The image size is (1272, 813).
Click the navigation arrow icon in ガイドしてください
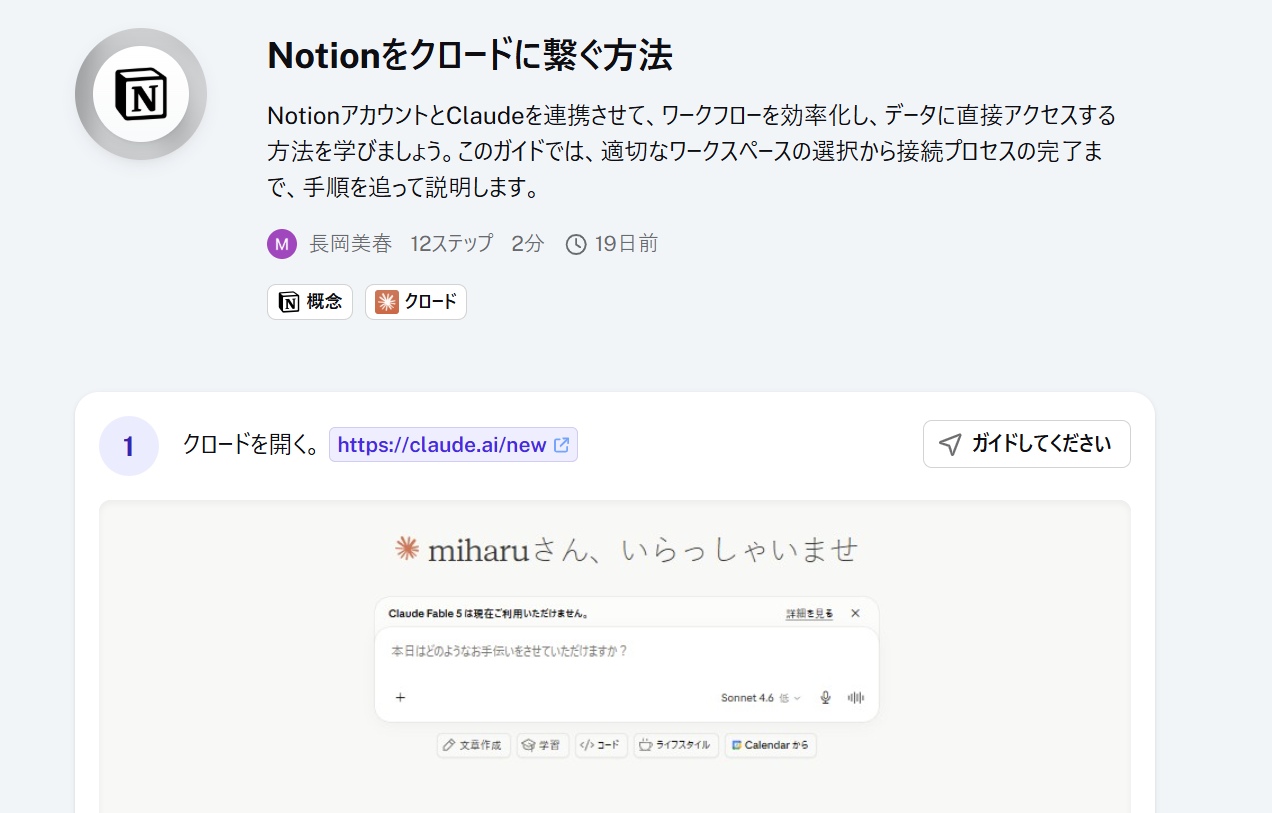click(950, 444)
